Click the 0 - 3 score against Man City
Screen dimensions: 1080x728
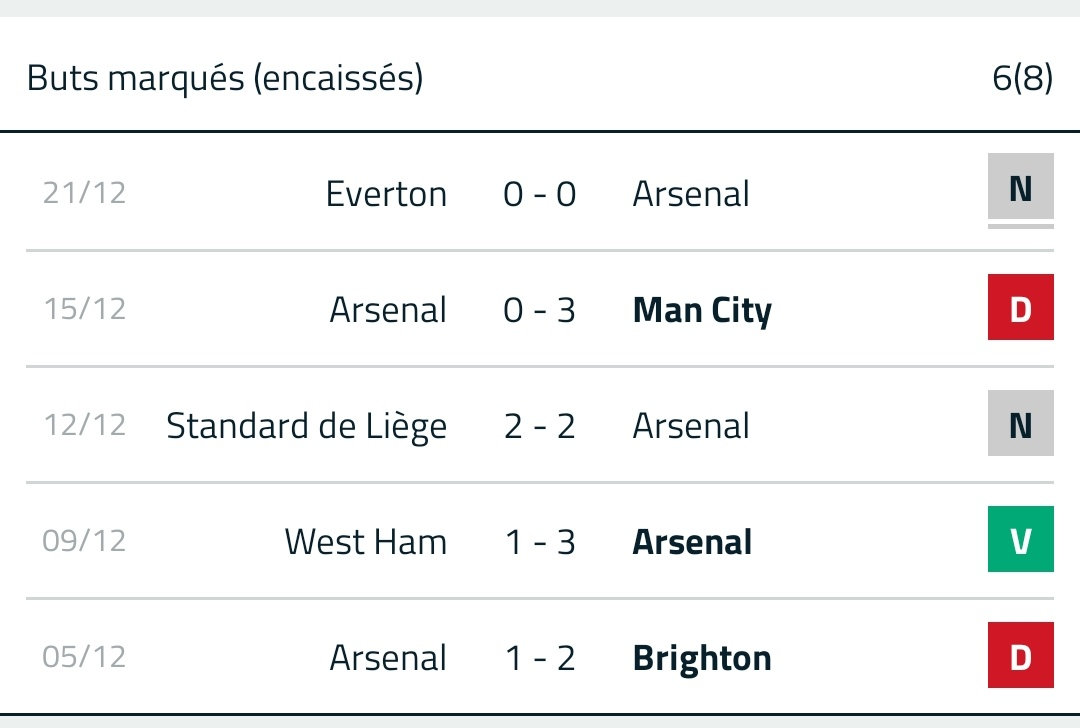point(539,310)
